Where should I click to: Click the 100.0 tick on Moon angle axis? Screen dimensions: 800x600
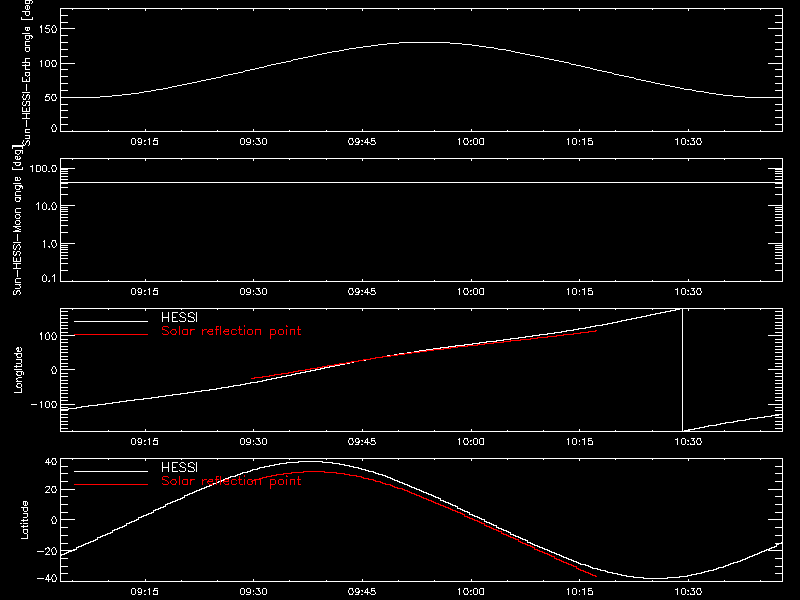[43, 169]
